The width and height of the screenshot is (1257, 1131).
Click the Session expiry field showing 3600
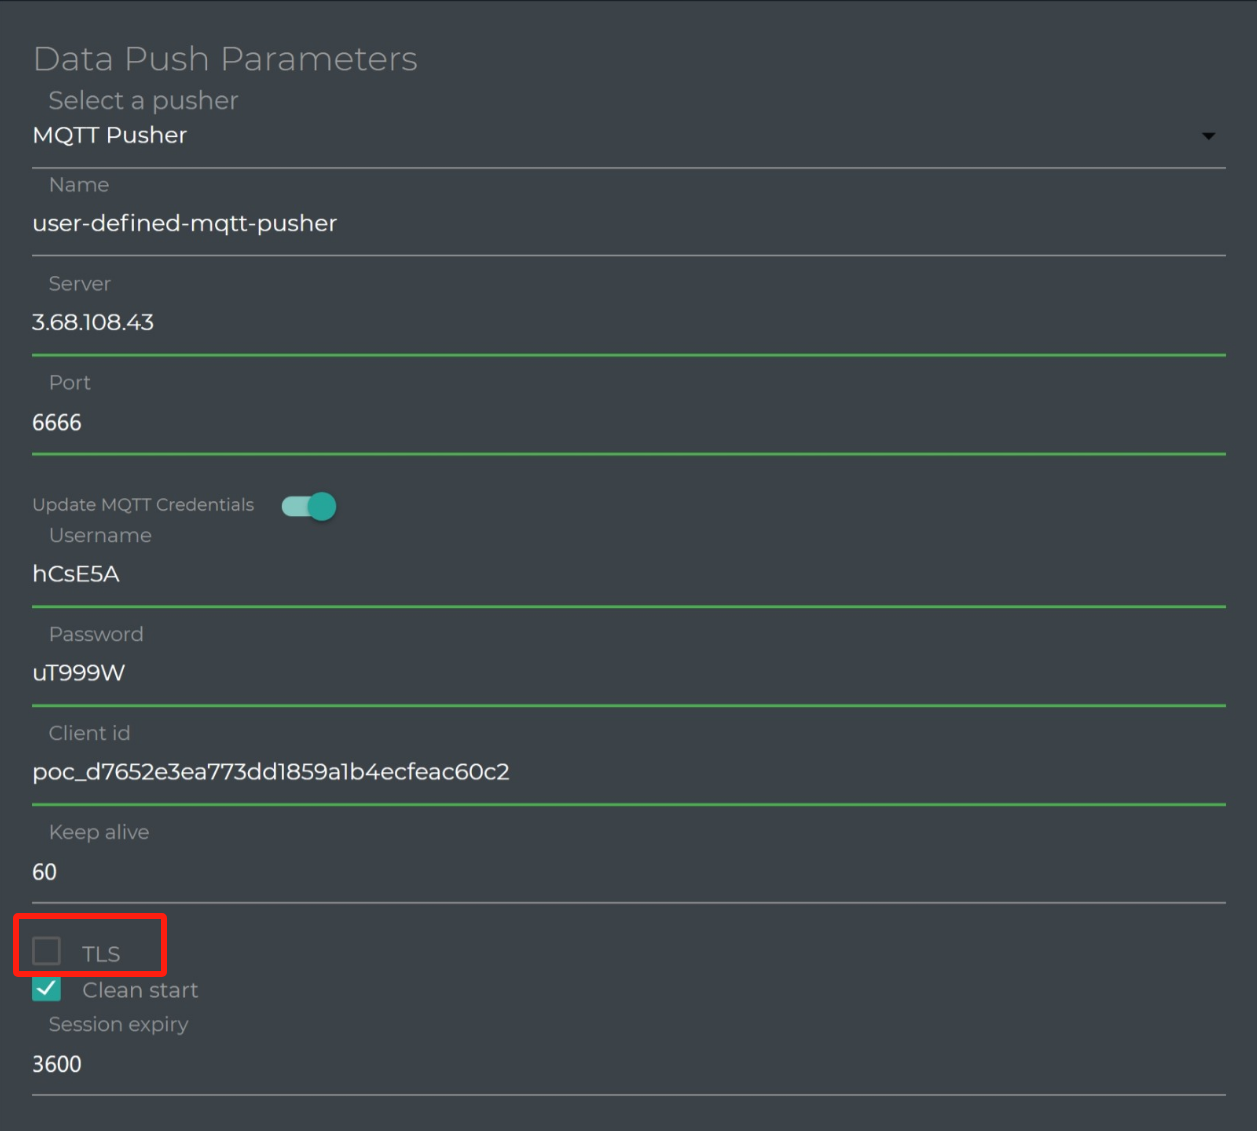point(400,1064)
